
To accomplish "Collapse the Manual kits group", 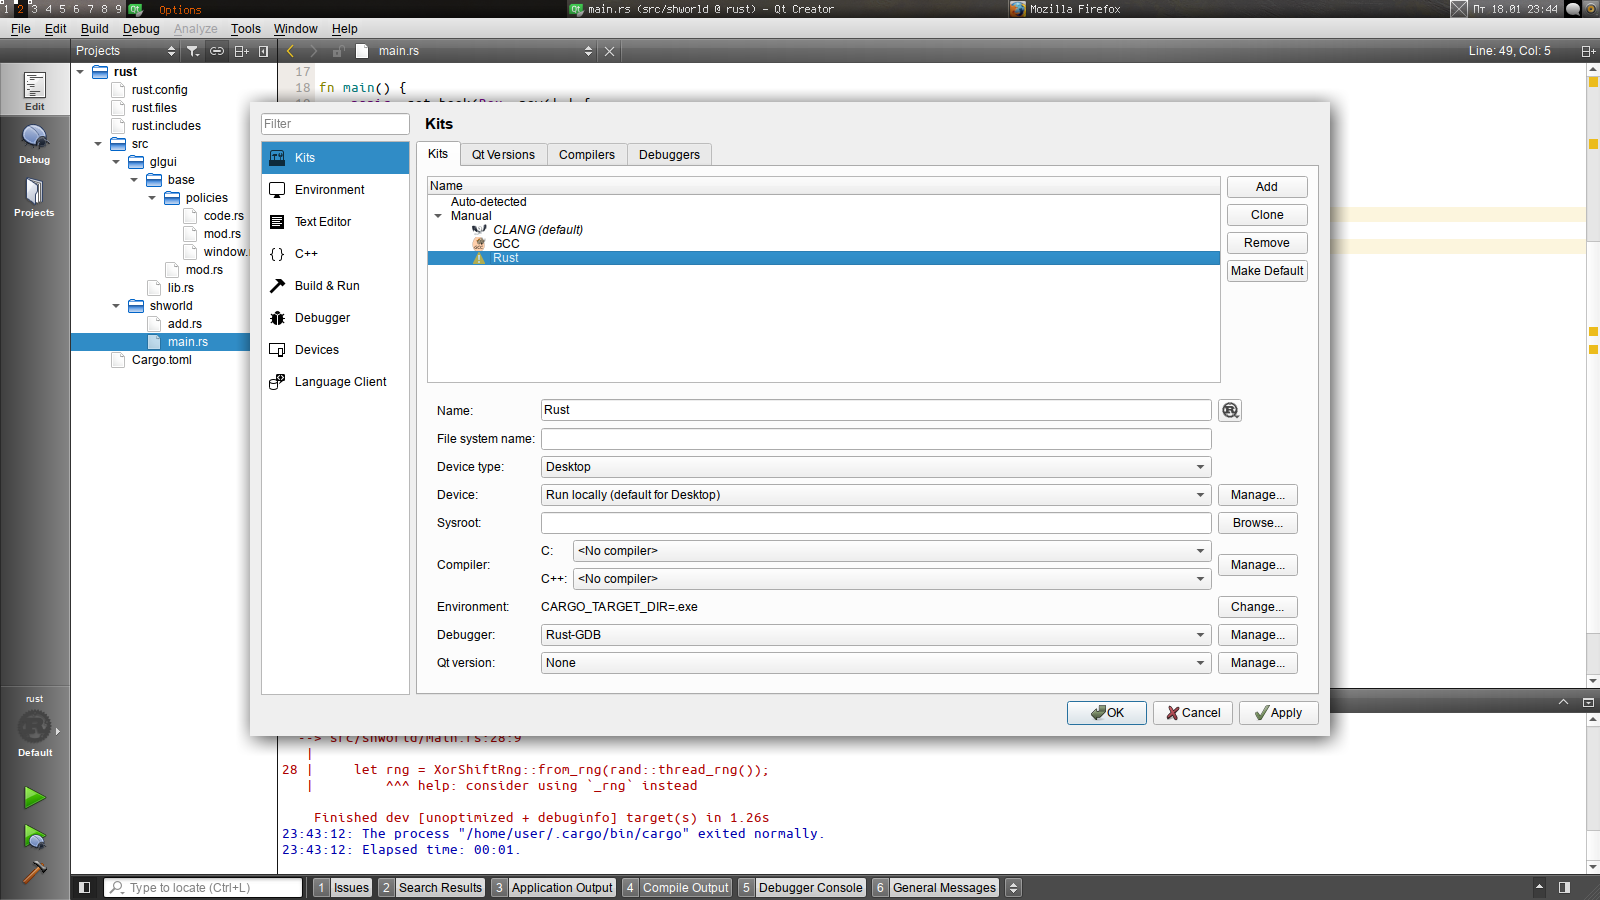I will (438, 216).
